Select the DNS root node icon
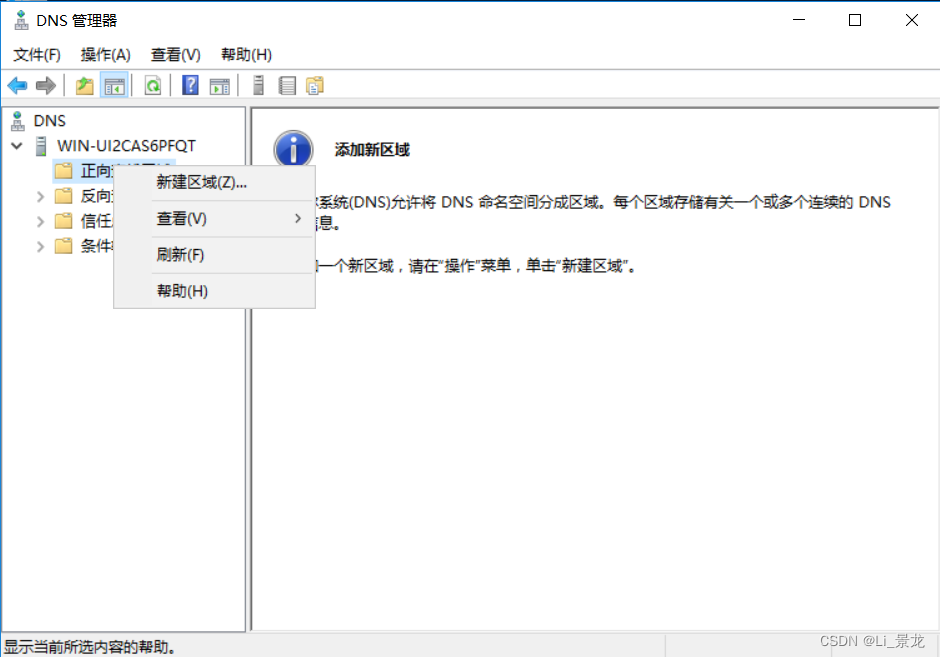 pos(18,121)
